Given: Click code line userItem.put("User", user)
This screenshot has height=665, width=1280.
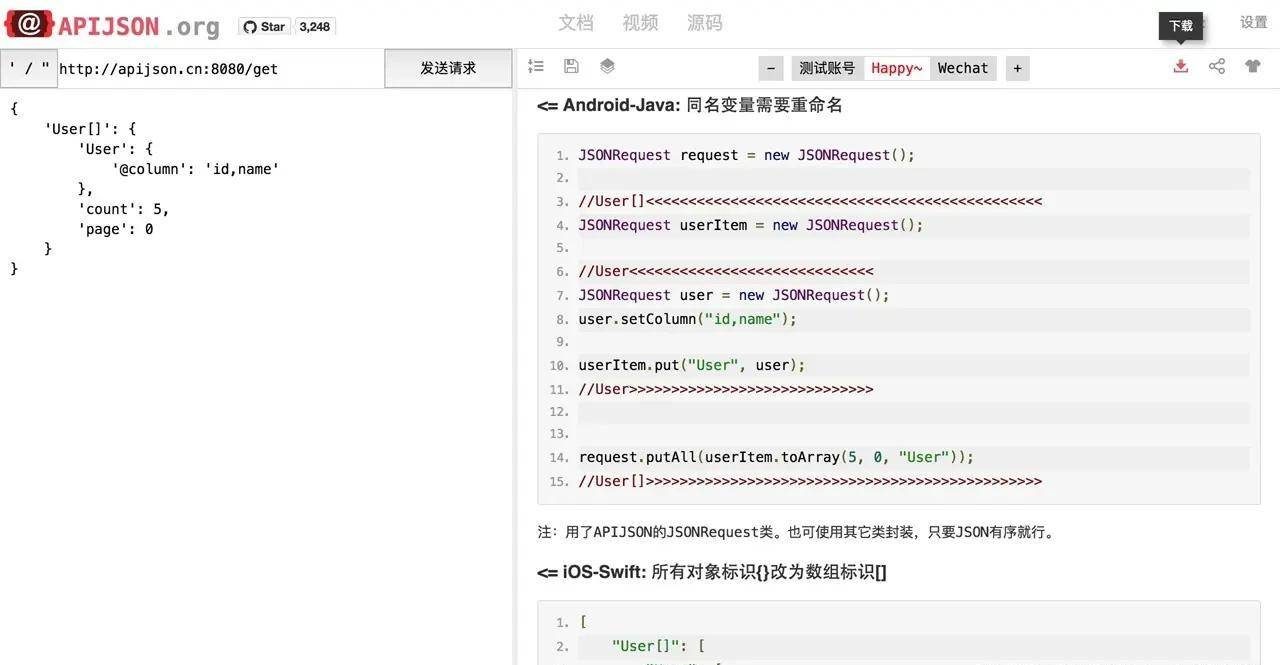Looking at the screenshot, I should pos(692,365).
